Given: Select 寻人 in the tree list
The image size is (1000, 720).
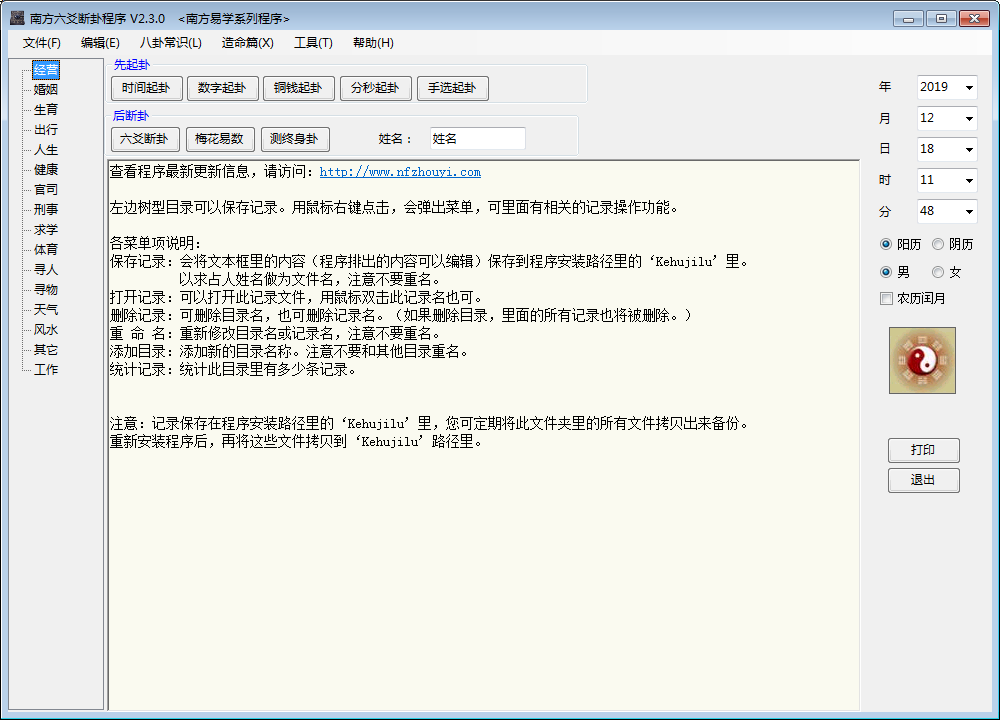Looking at the screenshot, I should [46, 270].
